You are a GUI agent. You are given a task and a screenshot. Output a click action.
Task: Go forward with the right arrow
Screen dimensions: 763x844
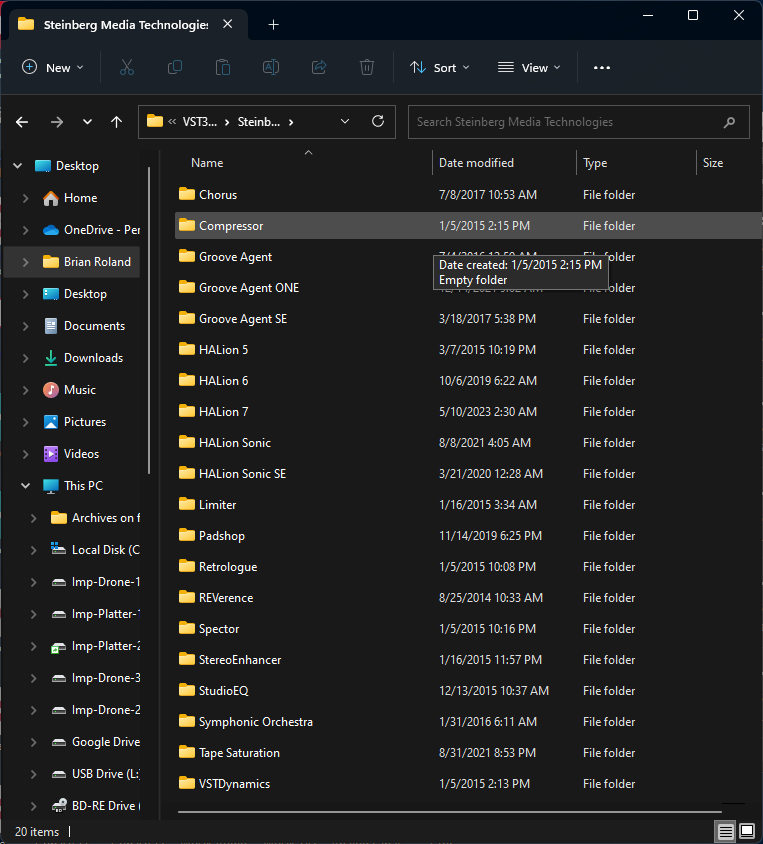(56, 122)
